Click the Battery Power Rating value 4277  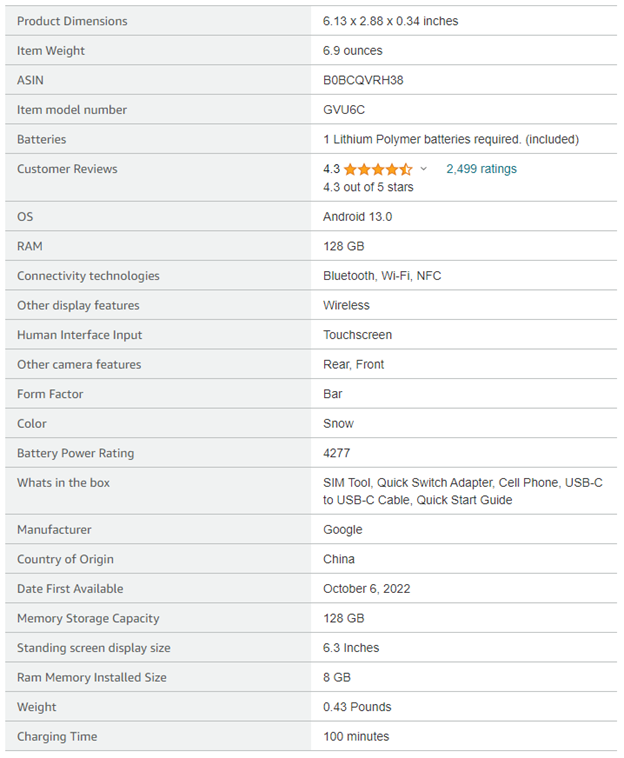pos(336,453)
